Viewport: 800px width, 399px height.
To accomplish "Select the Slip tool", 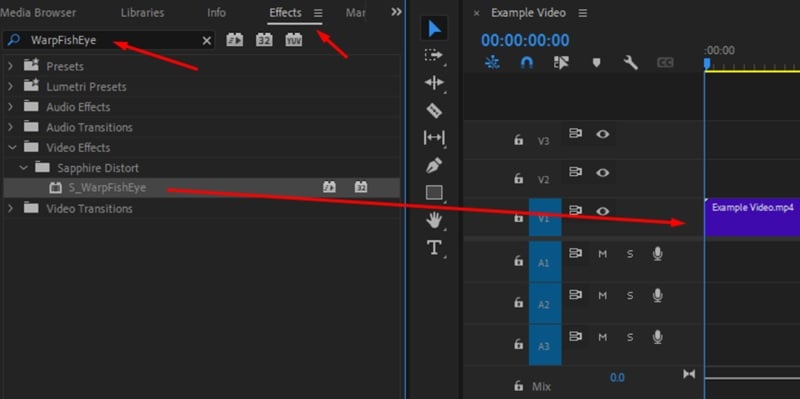I will 434,138.
